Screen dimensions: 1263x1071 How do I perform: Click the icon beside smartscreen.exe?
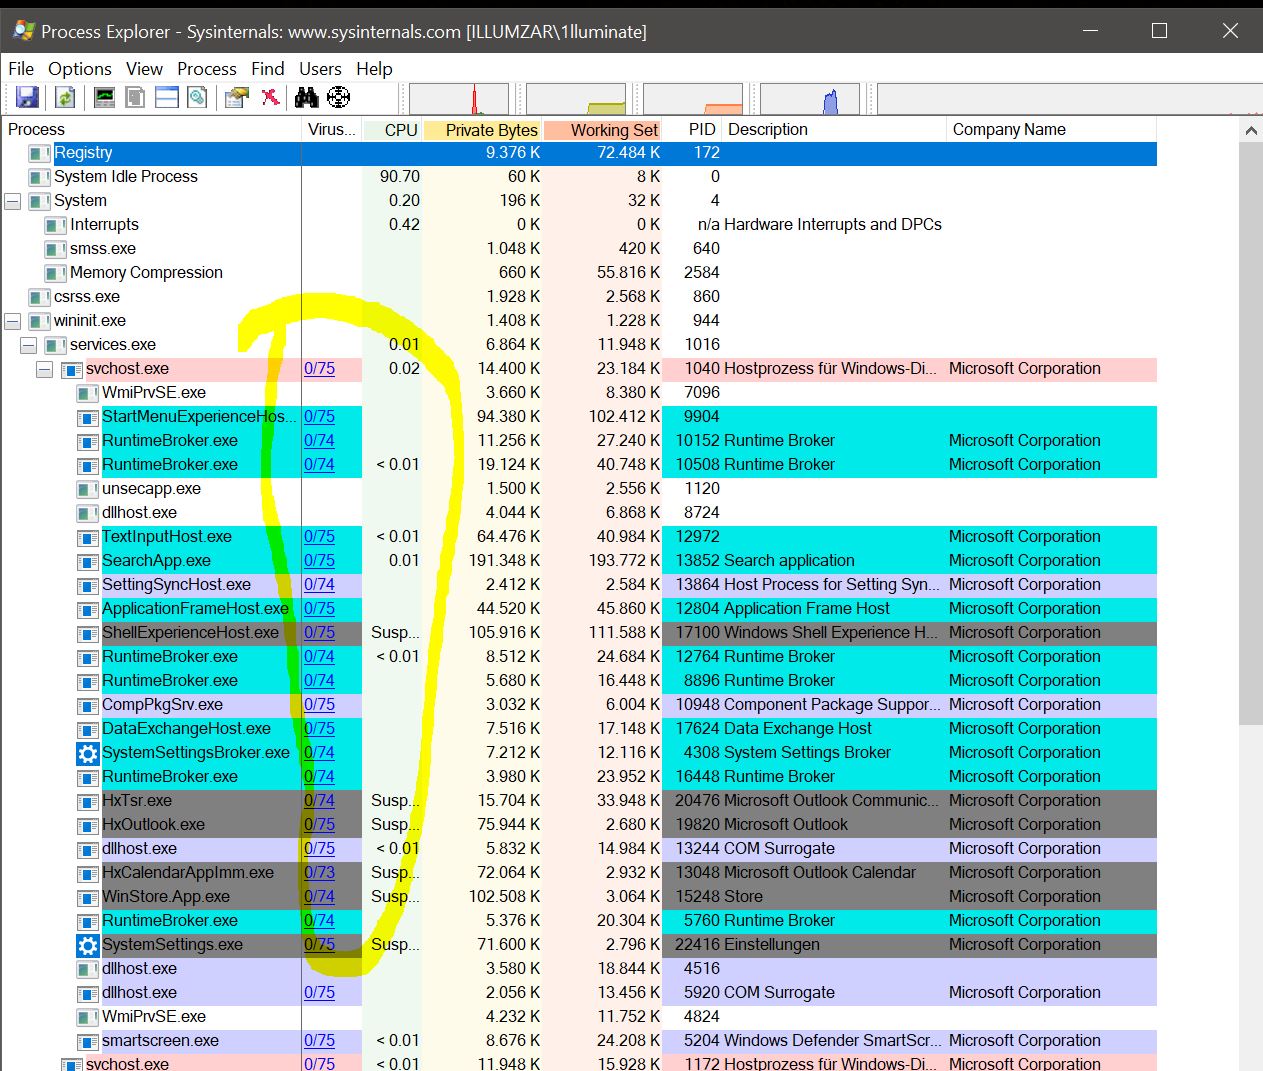click(x=88, y=1041)
